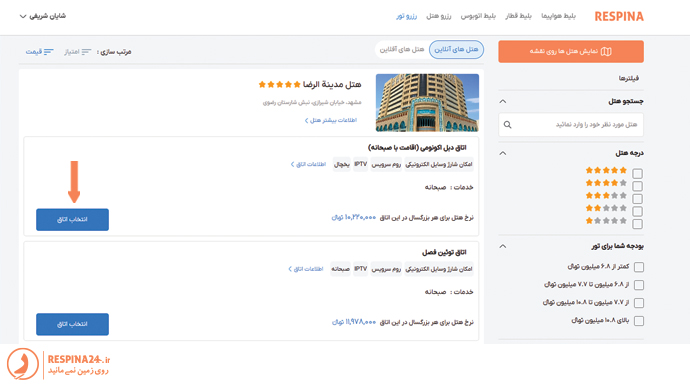Select the twin room button

pyautogui.click(x=72, y=324)
